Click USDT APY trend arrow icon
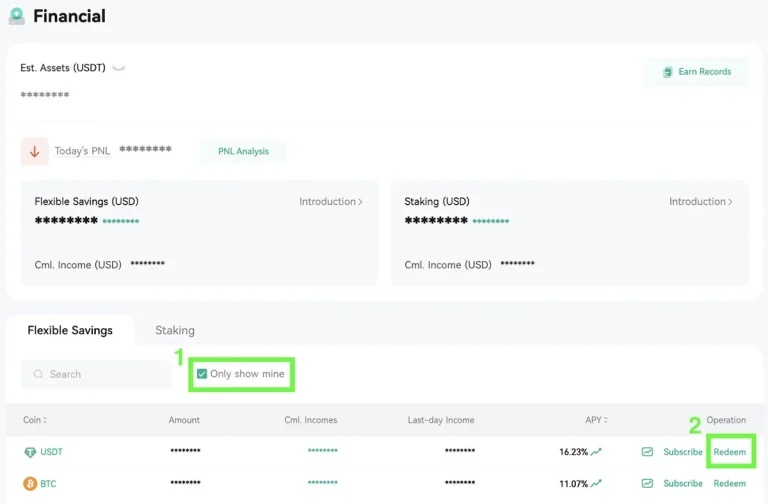This screenshot has width=768, height=504. [596, 452]
